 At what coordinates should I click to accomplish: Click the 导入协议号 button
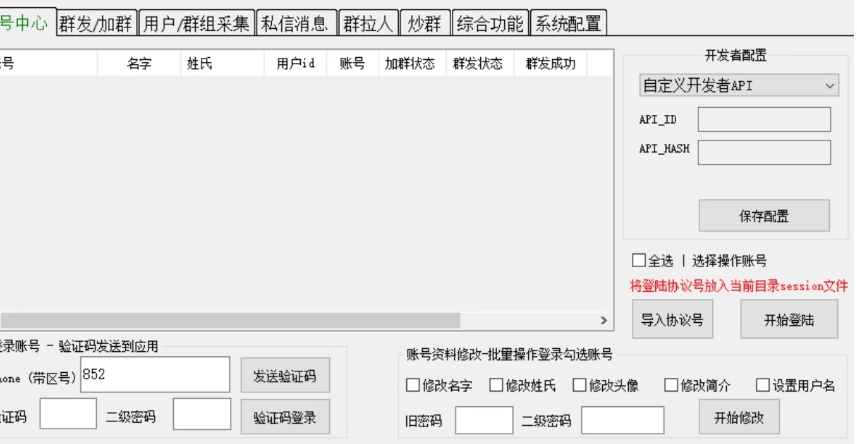tap(672, 319)
